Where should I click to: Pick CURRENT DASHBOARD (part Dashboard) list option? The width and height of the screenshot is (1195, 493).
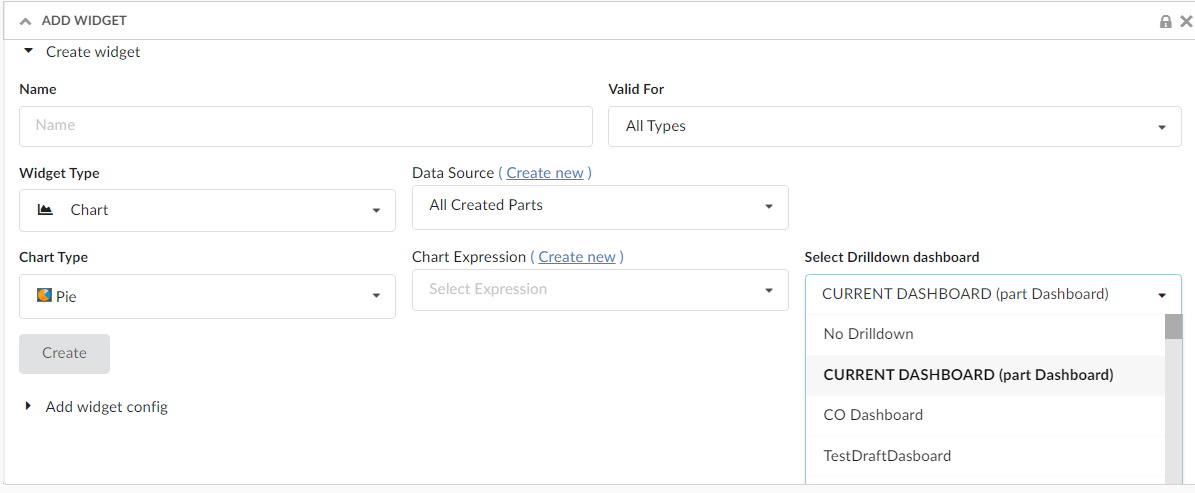click(x=967, y=375)
